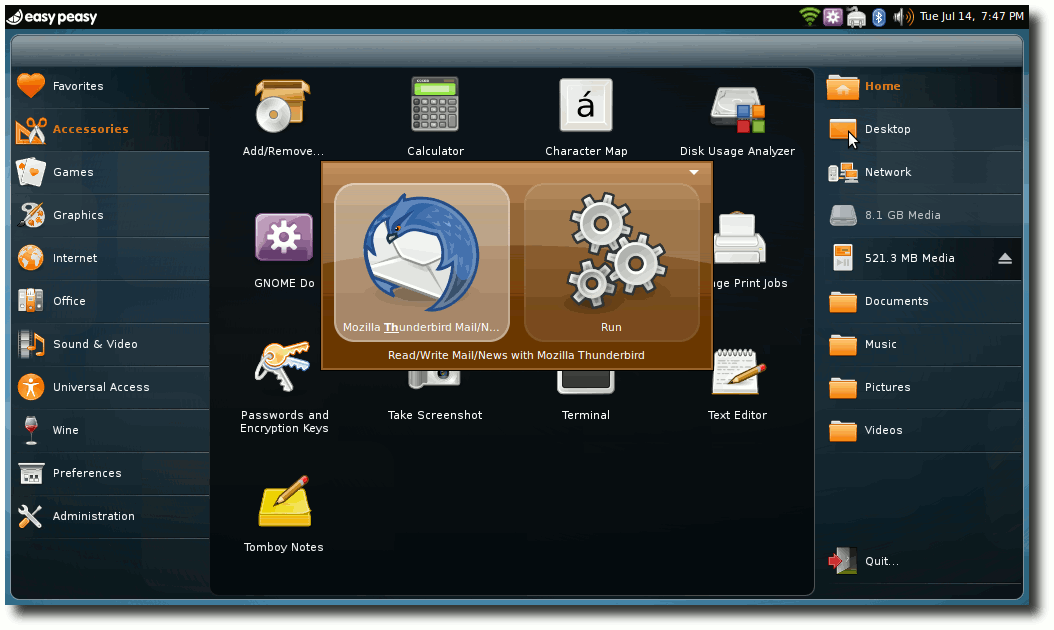
Task: Open the Internet category
Action: coord(111,258)
